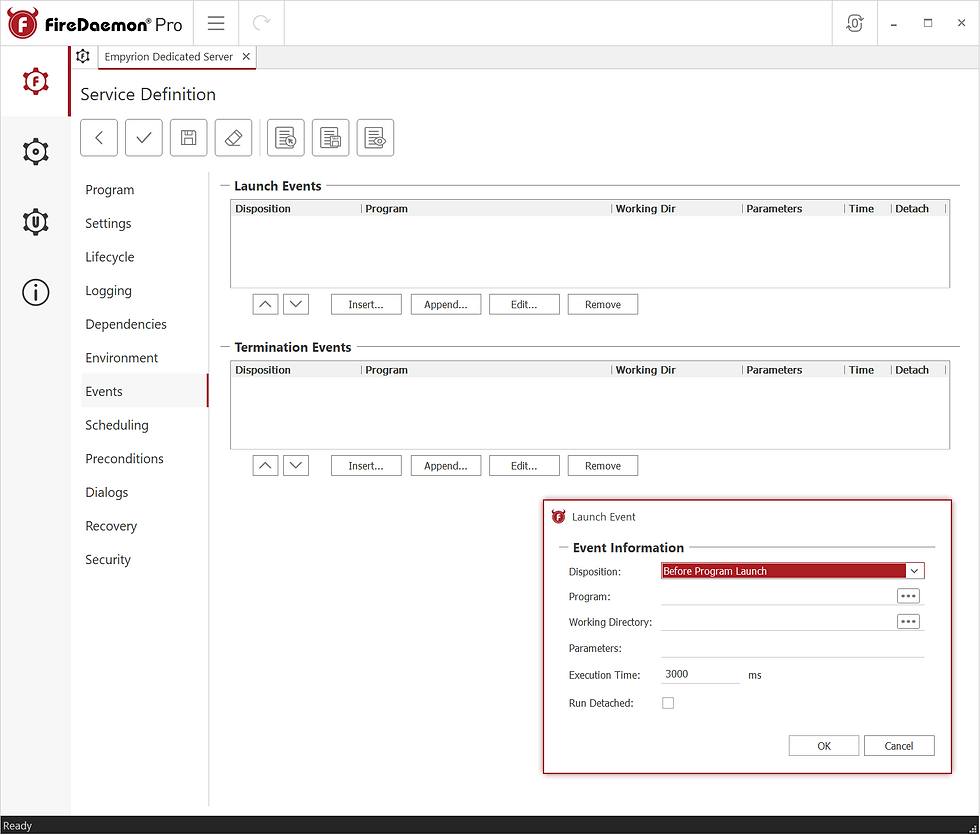Click OK in the Launch Event dialog
This screenshot has height=835, width=980.
pyautogui.click(x=823, y=745)
